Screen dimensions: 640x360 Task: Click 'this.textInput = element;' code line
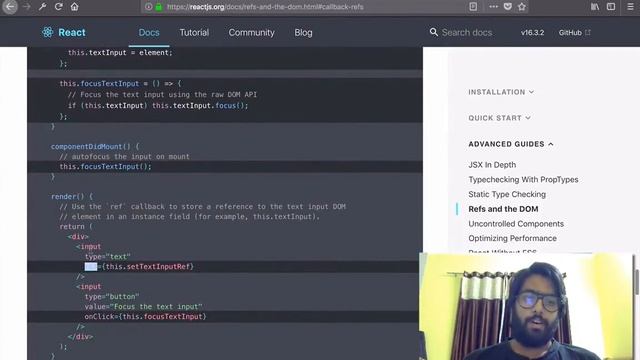point(120,53)
